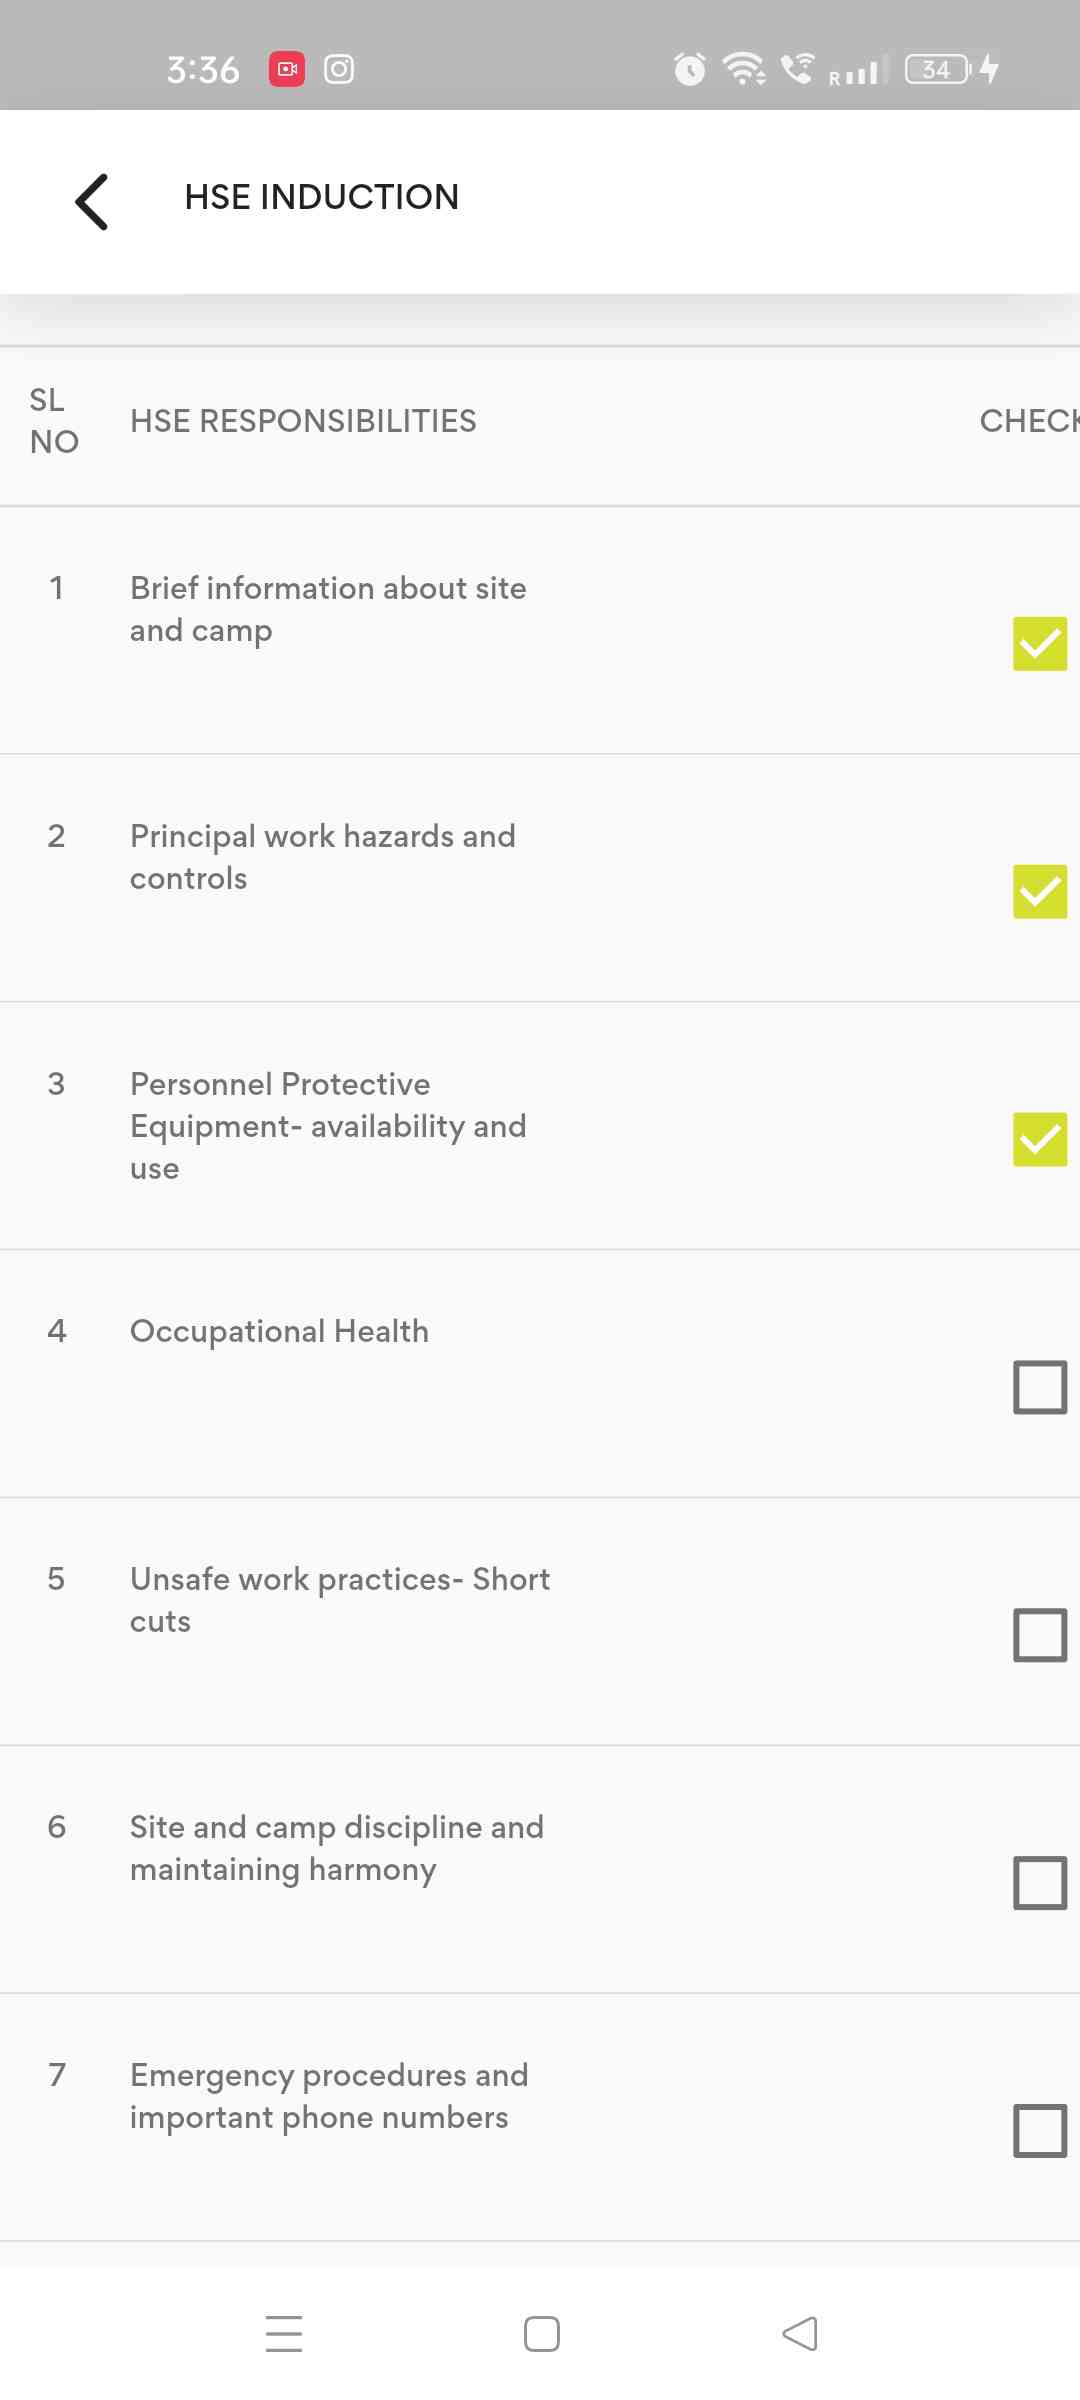Uncheck Brief information about site checkbox
Viewport: 1080px width, 2400px height.
pyautogui.click(x=1040, y=643)
